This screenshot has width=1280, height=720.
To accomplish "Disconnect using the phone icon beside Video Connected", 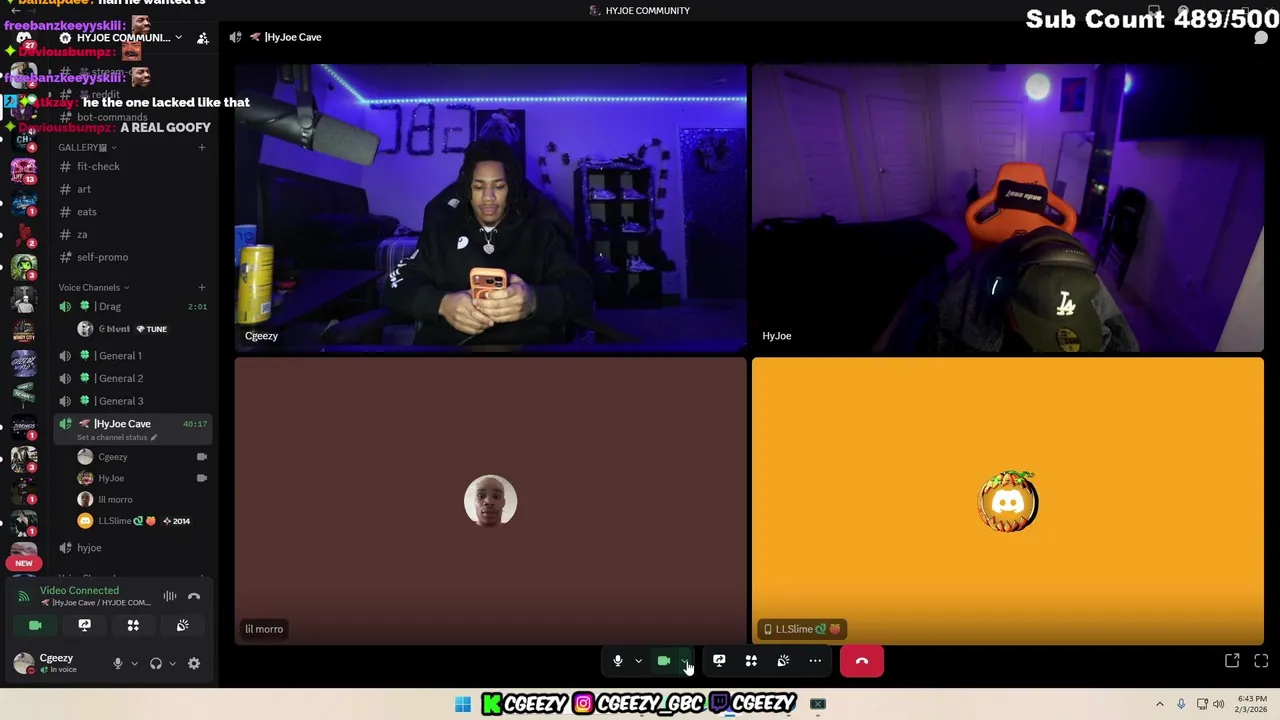I will coord(194,596).
